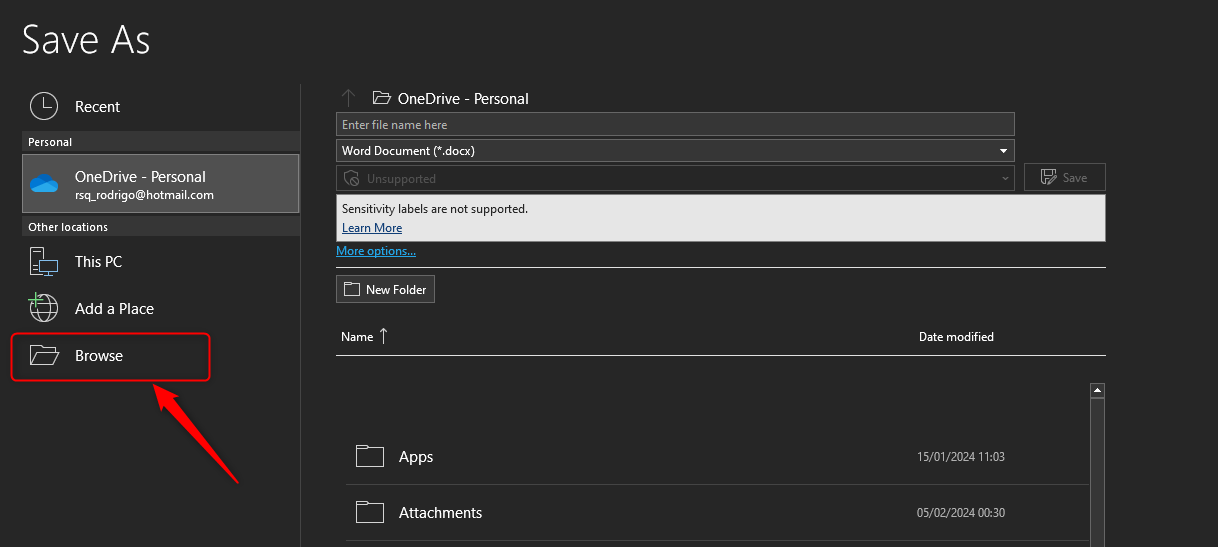Viewport: 1218px width, 547px height.
Task: Click the unsupported sensitivity shield icon
Action: click(x=351, y=178)
